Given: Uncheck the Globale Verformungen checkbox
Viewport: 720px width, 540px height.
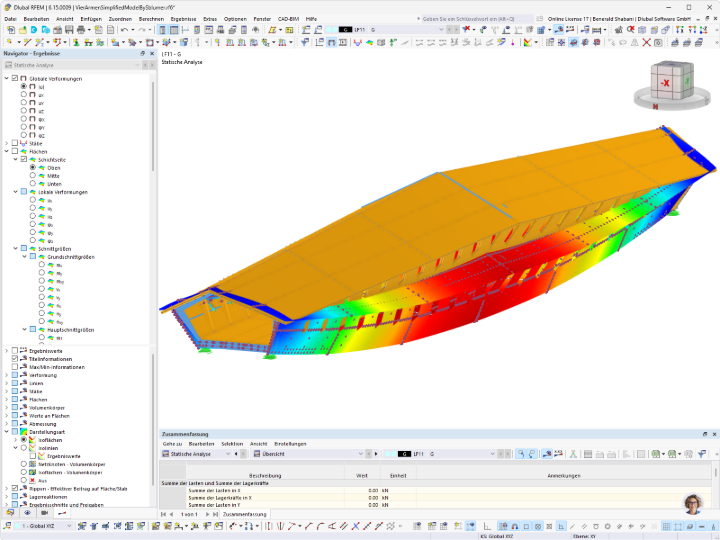Looking at the screenshot, I should (15, 79).
